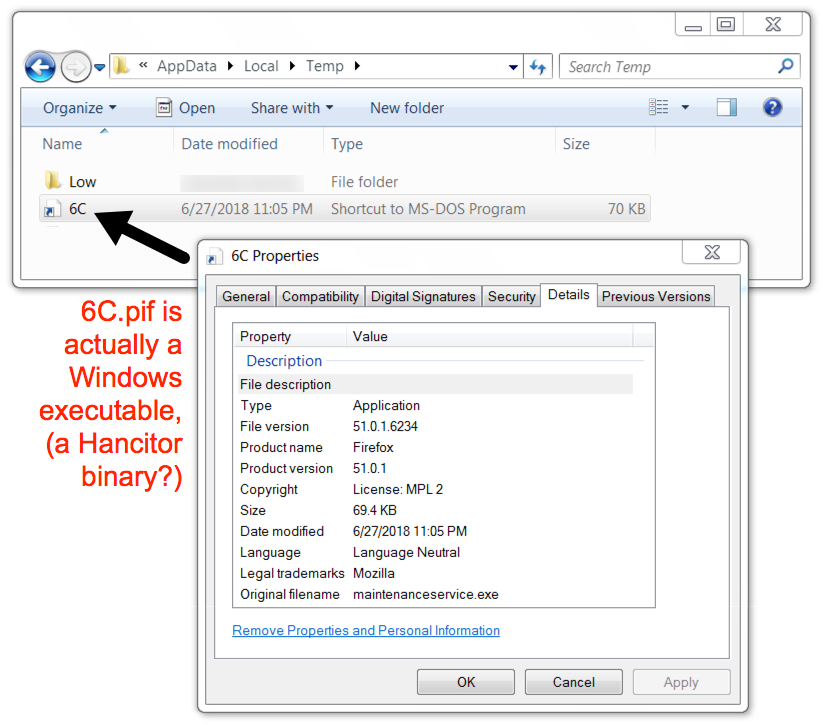Toggle the preview pane icon
The image size is (823, 725).
(x=727, y=107)
